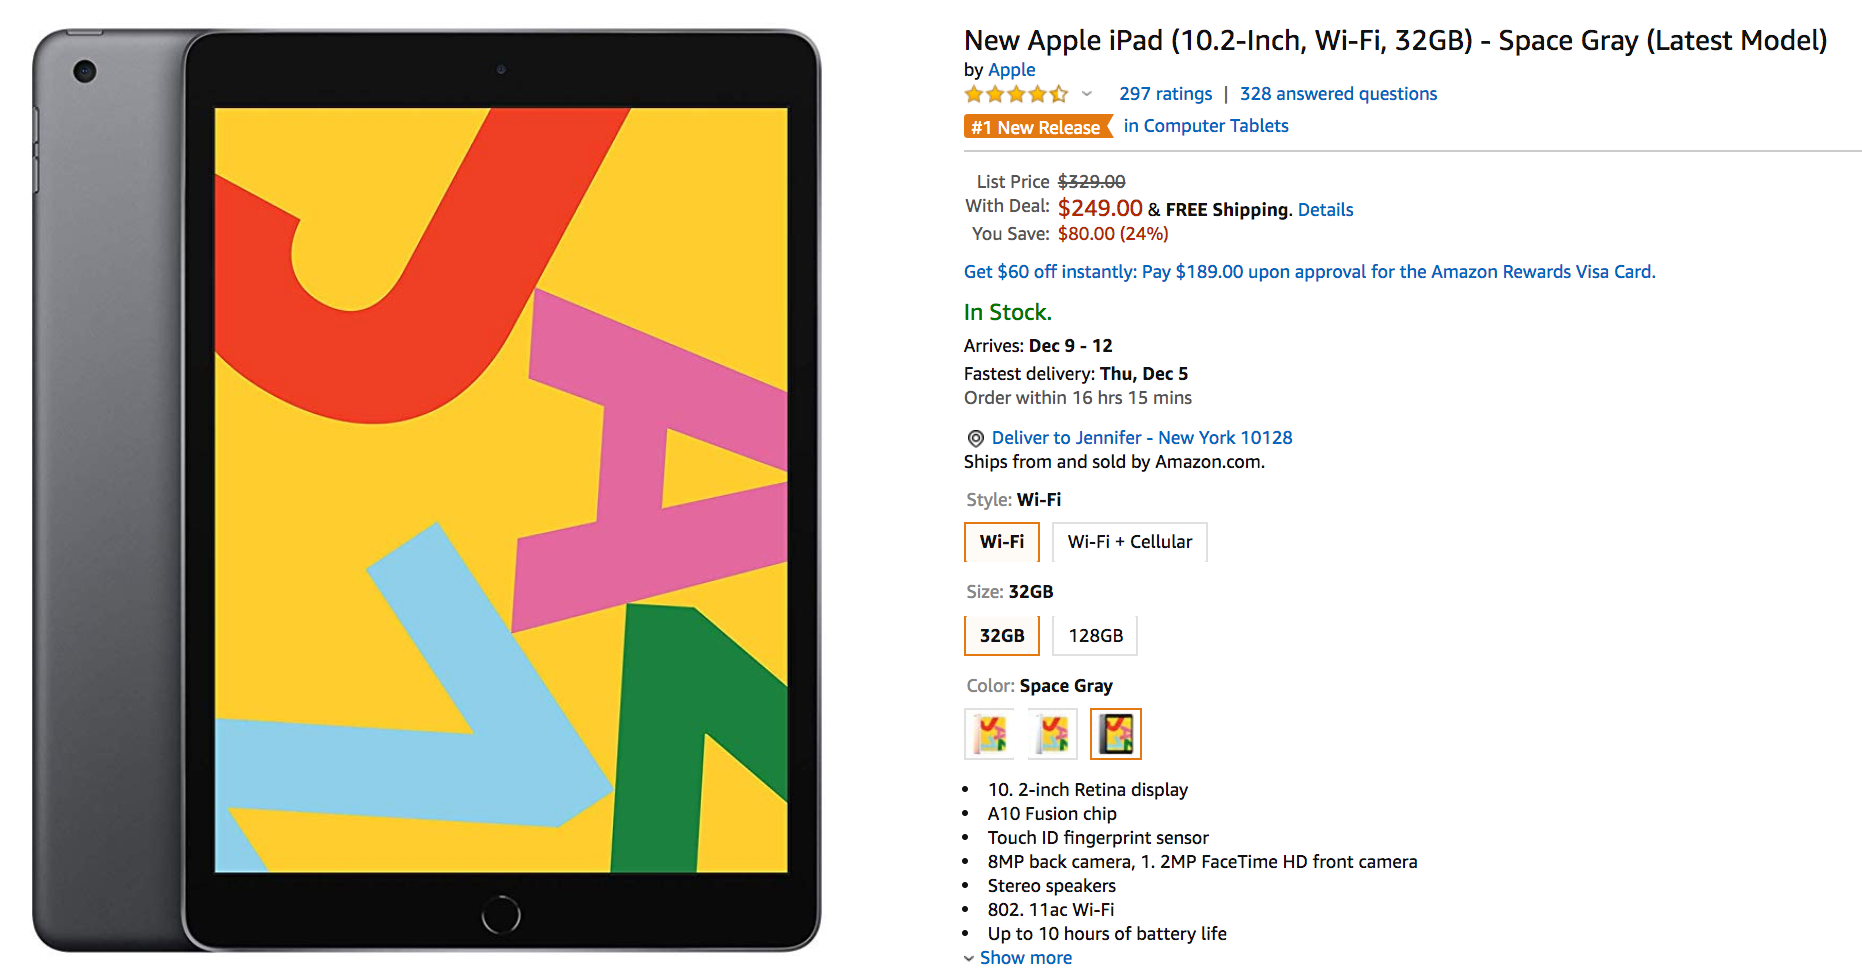Expand Show more feature bullets
This screenshot has height=972, width=1862.
pos(1025,958)
